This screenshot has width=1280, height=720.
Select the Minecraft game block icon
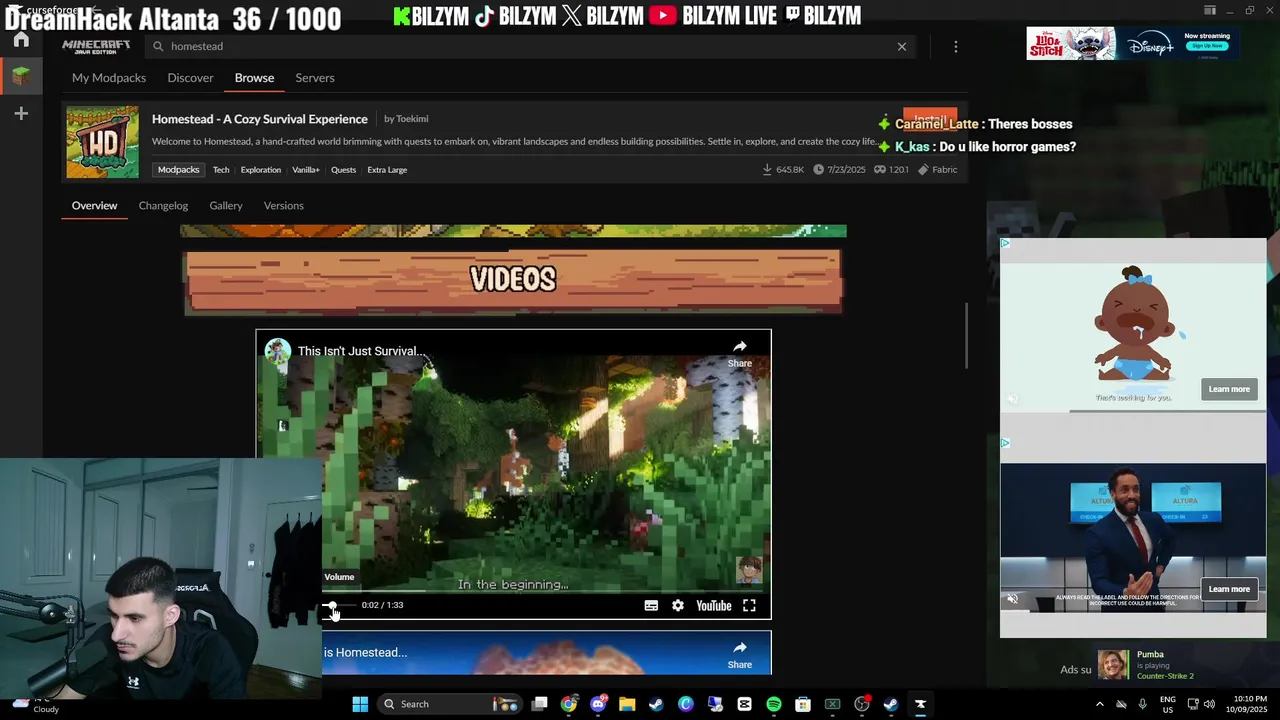(21, 76)
